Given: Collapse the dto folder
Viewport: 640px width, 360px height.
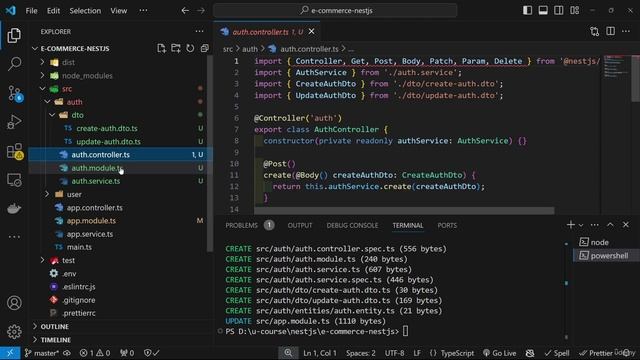Looking at the screenshot, I should (52, 115).
